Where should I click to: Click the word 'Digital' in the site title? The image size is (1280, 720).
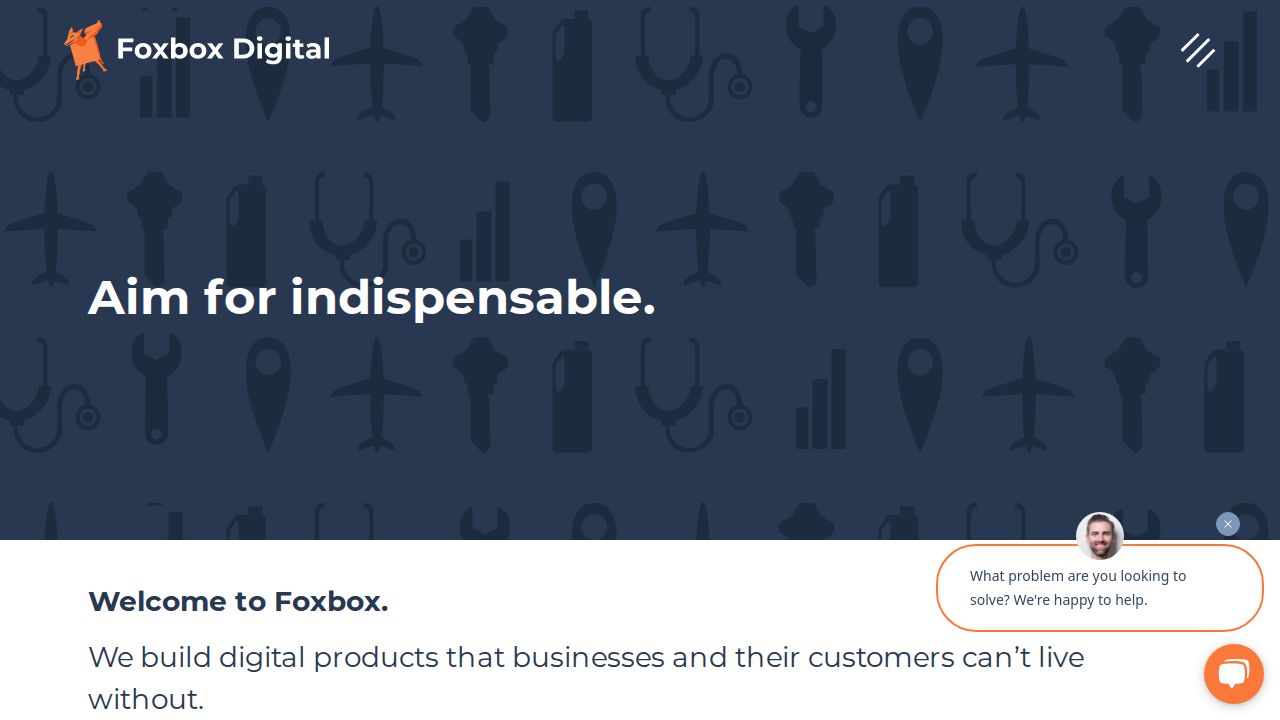coord(281,49)
